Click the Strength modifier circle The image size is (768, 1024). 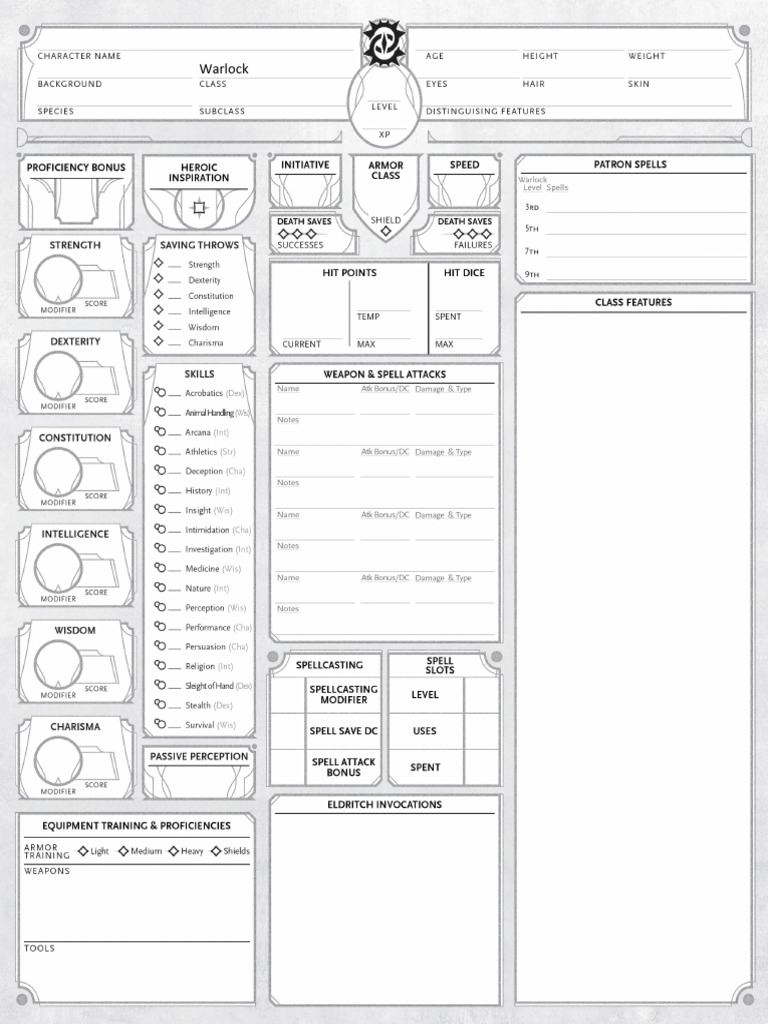coord(58,278)
